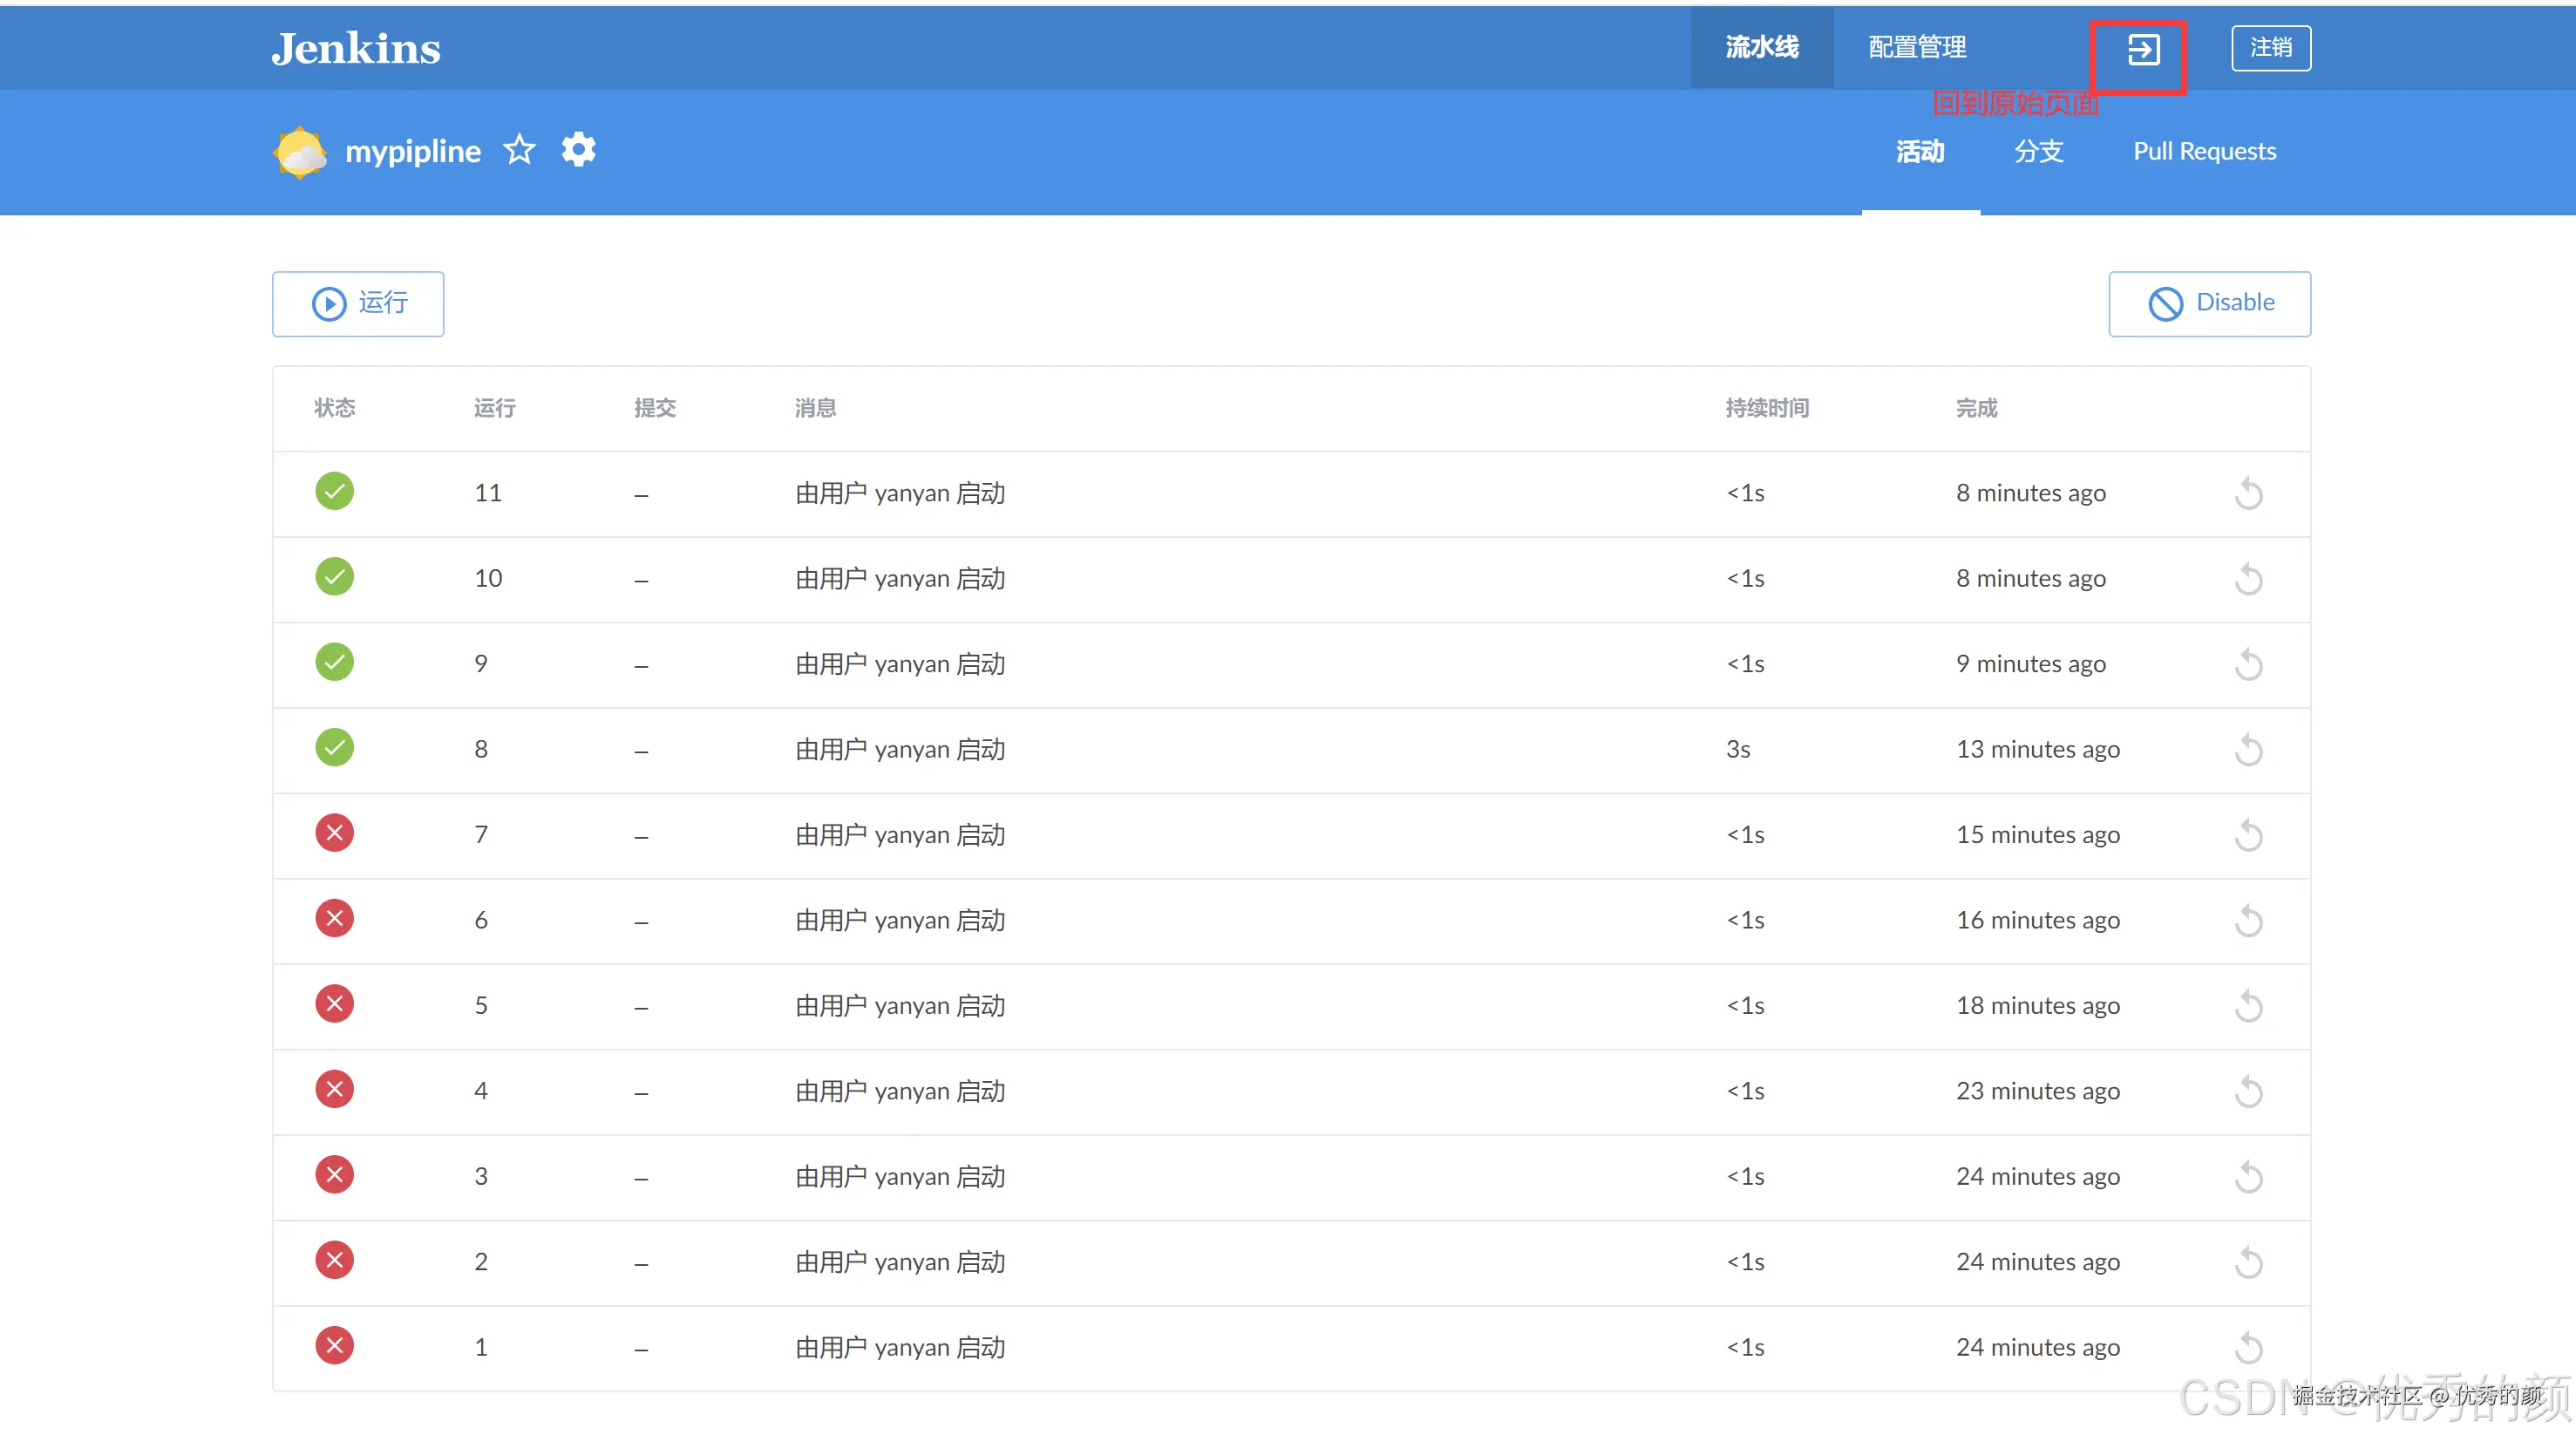Open mypipline settings gear icon
Image resolution: width=2576 pixels, height=1442 pixels.
coord(578,150)
